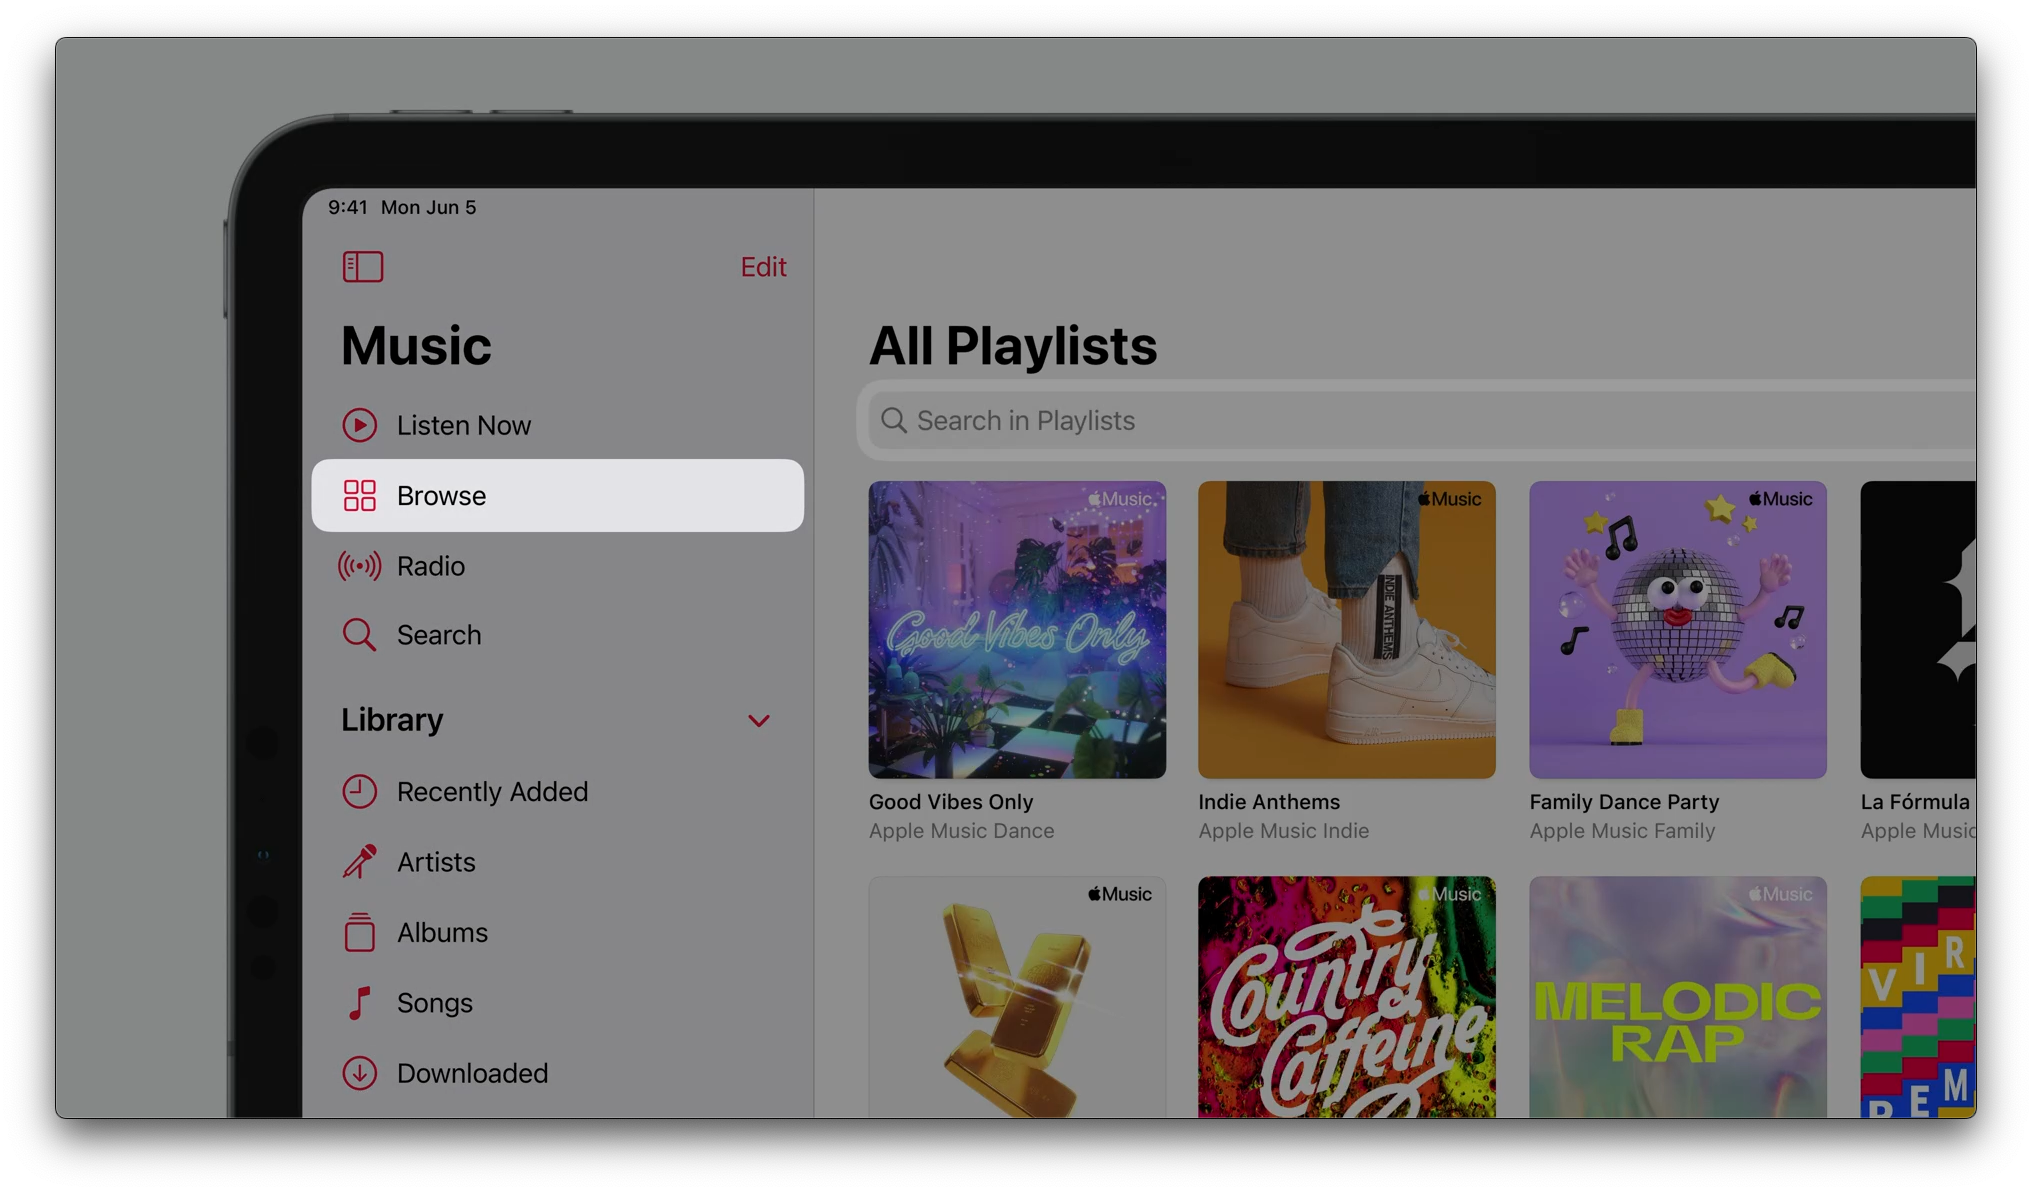Click the Search in Playlists field
The width and height of the screenshot is (2032, 1192).
click(1400, 421)
